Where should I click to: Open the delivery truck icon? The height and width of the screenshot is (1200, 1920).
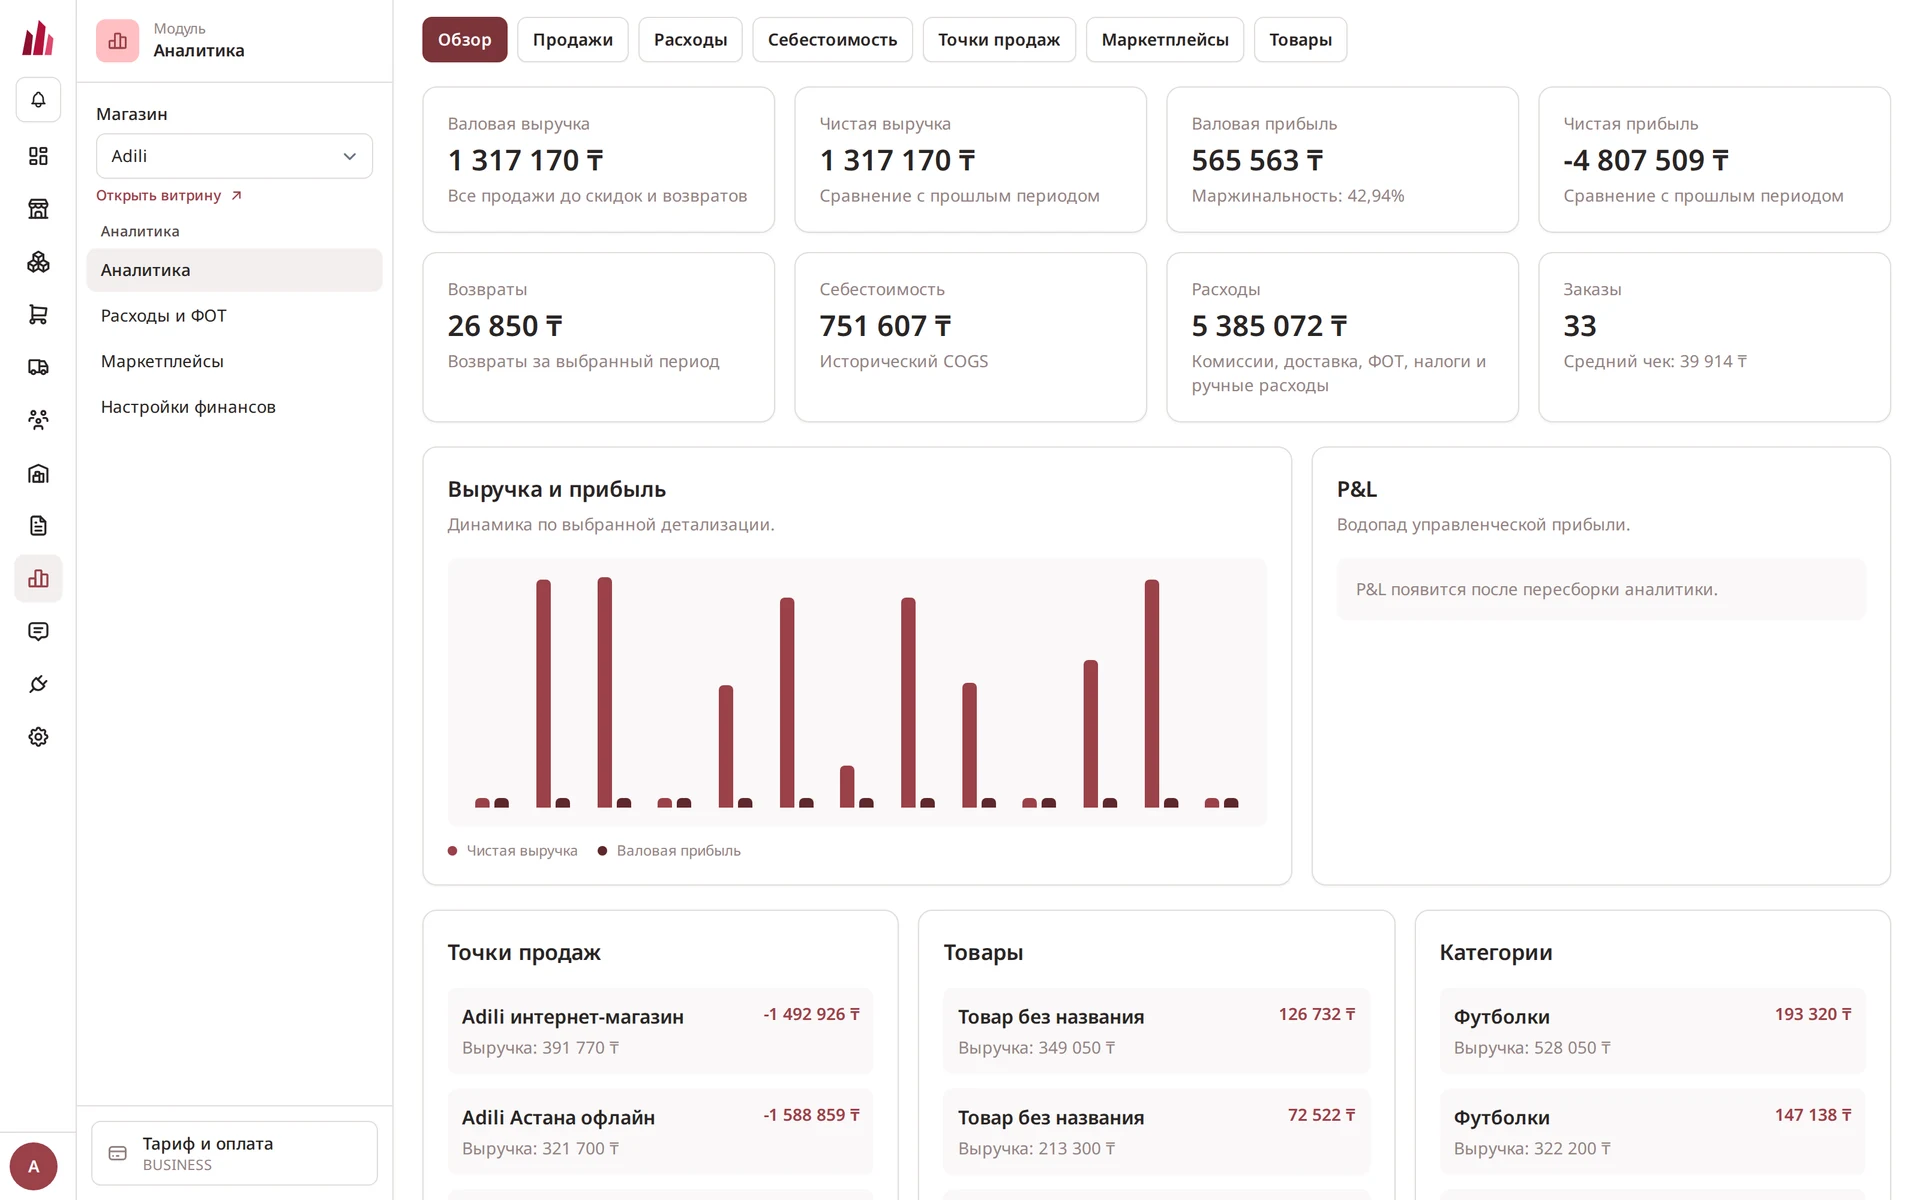click(38, 367)
